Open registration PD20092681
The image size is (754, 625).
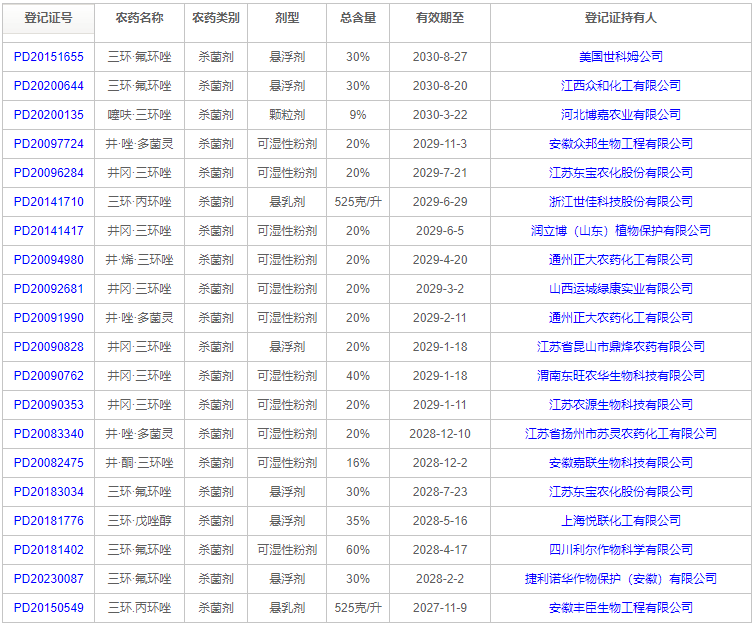click(49, 289)
